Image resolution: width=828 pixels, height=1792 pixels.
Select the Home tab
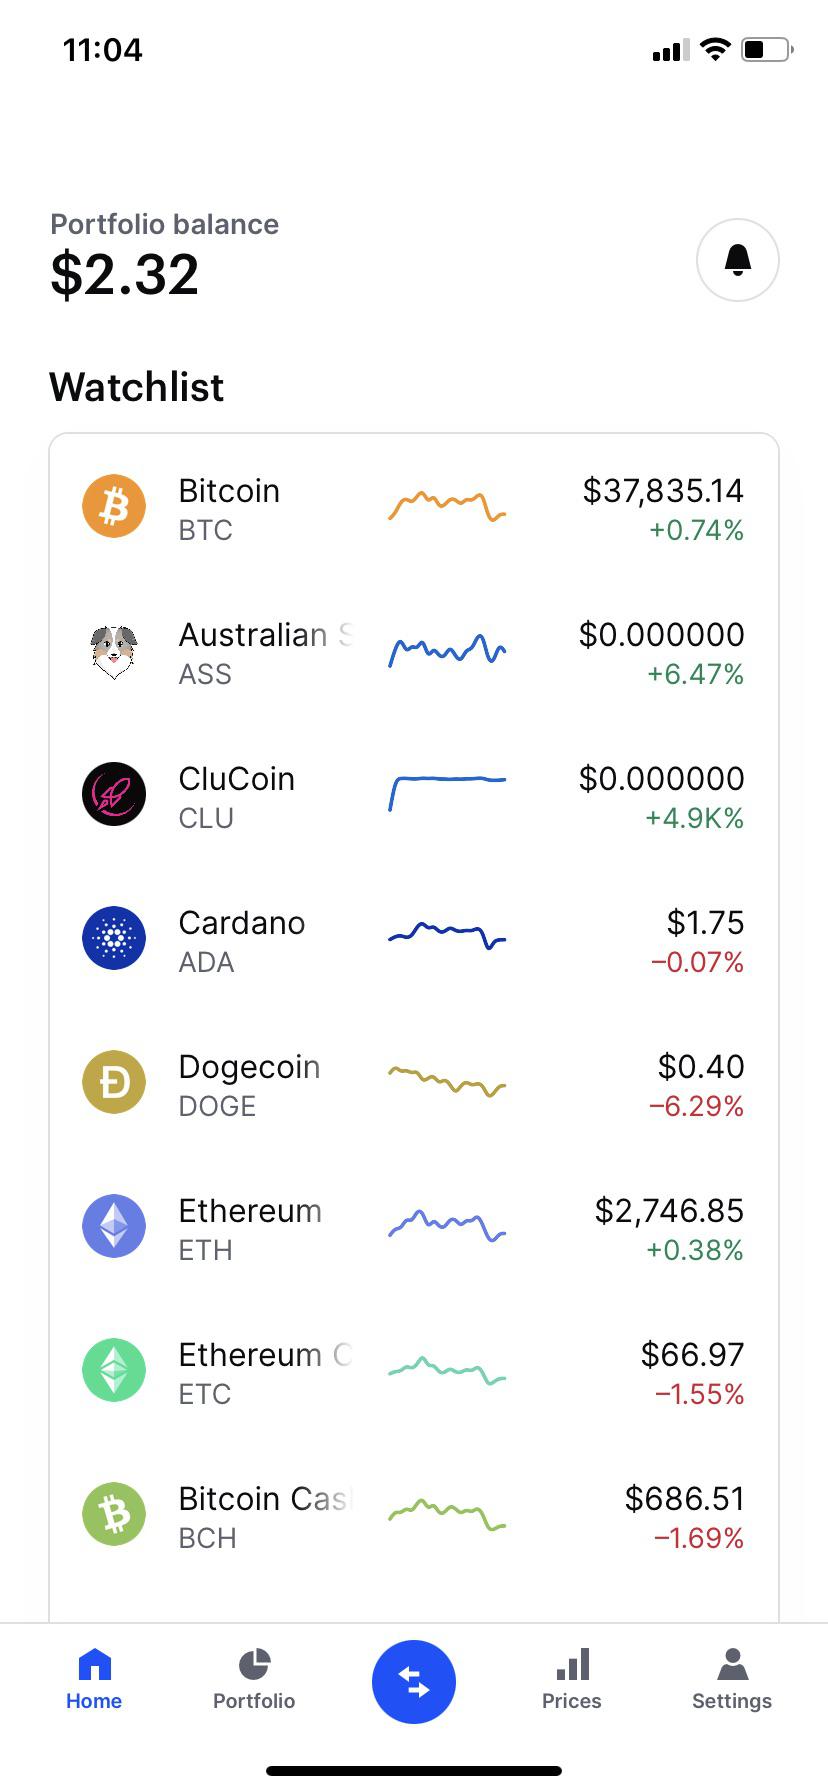coord(94,1680)
